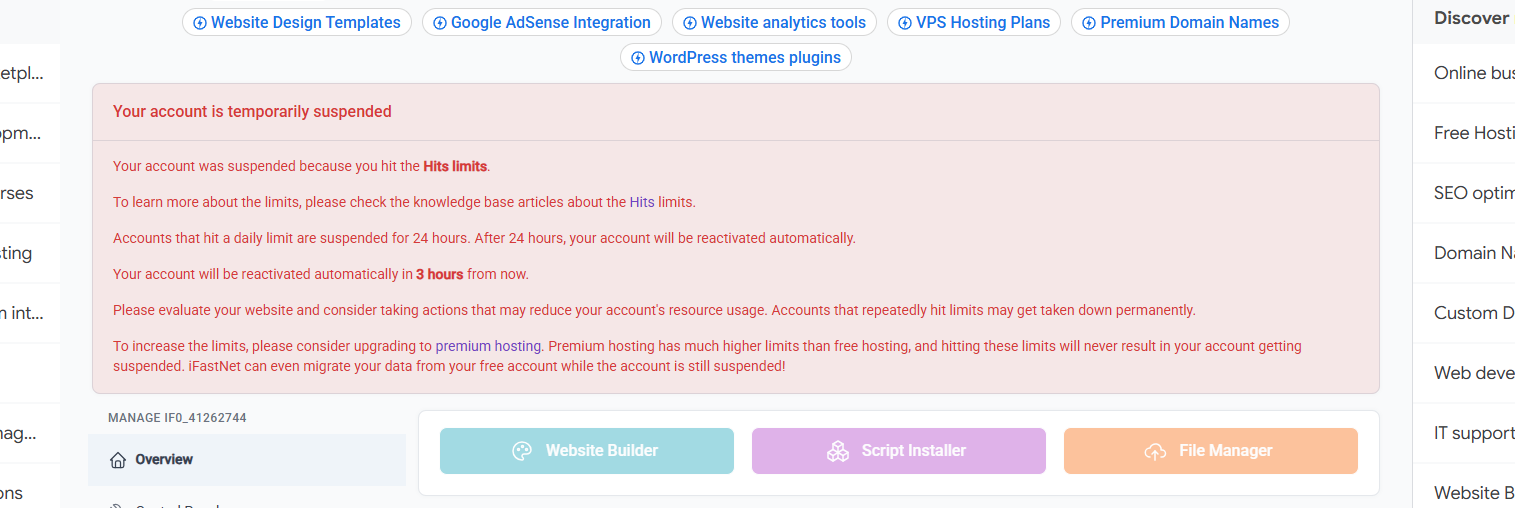Select the Custom D... item in Discover

click(x=1473, y=313)
